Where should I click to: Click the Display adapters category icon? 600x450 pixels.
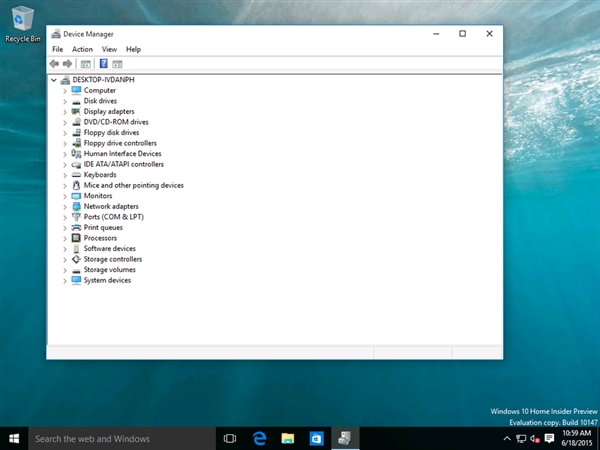point(77,111)
